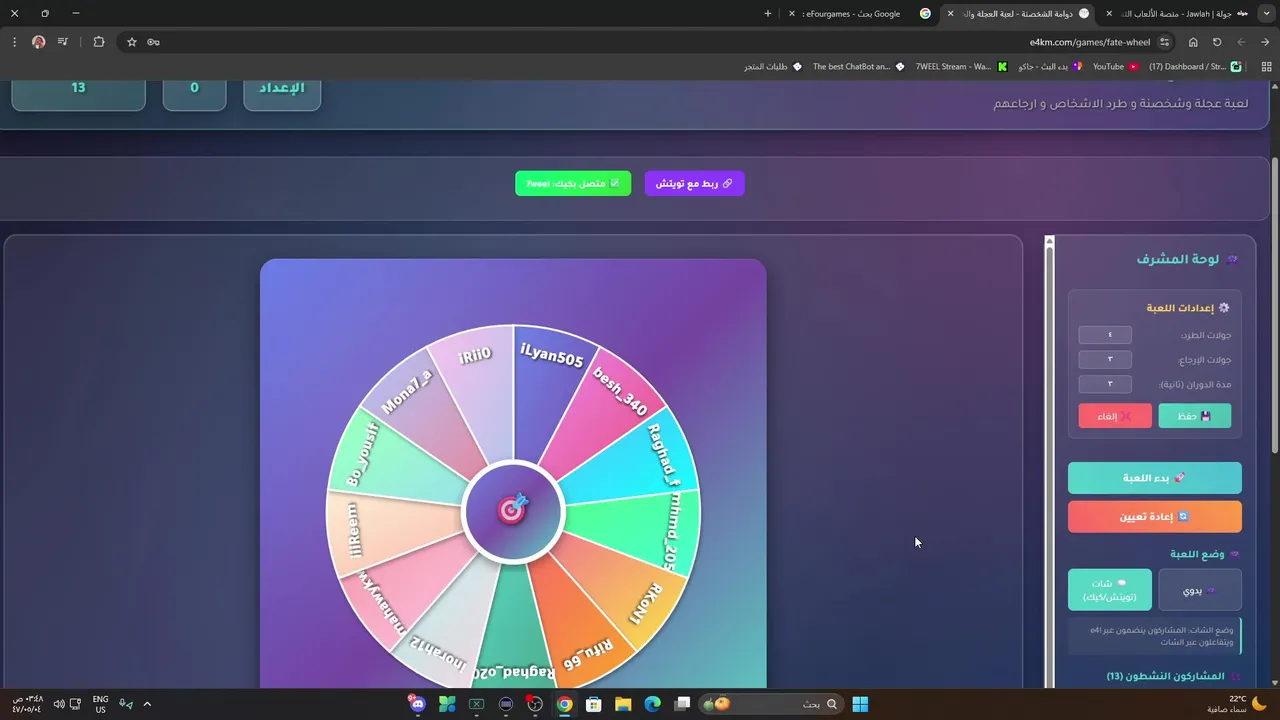1280x720 pixels.
Task: Click the إعادة تعيين reset button
Action: tap(1154, 517)
